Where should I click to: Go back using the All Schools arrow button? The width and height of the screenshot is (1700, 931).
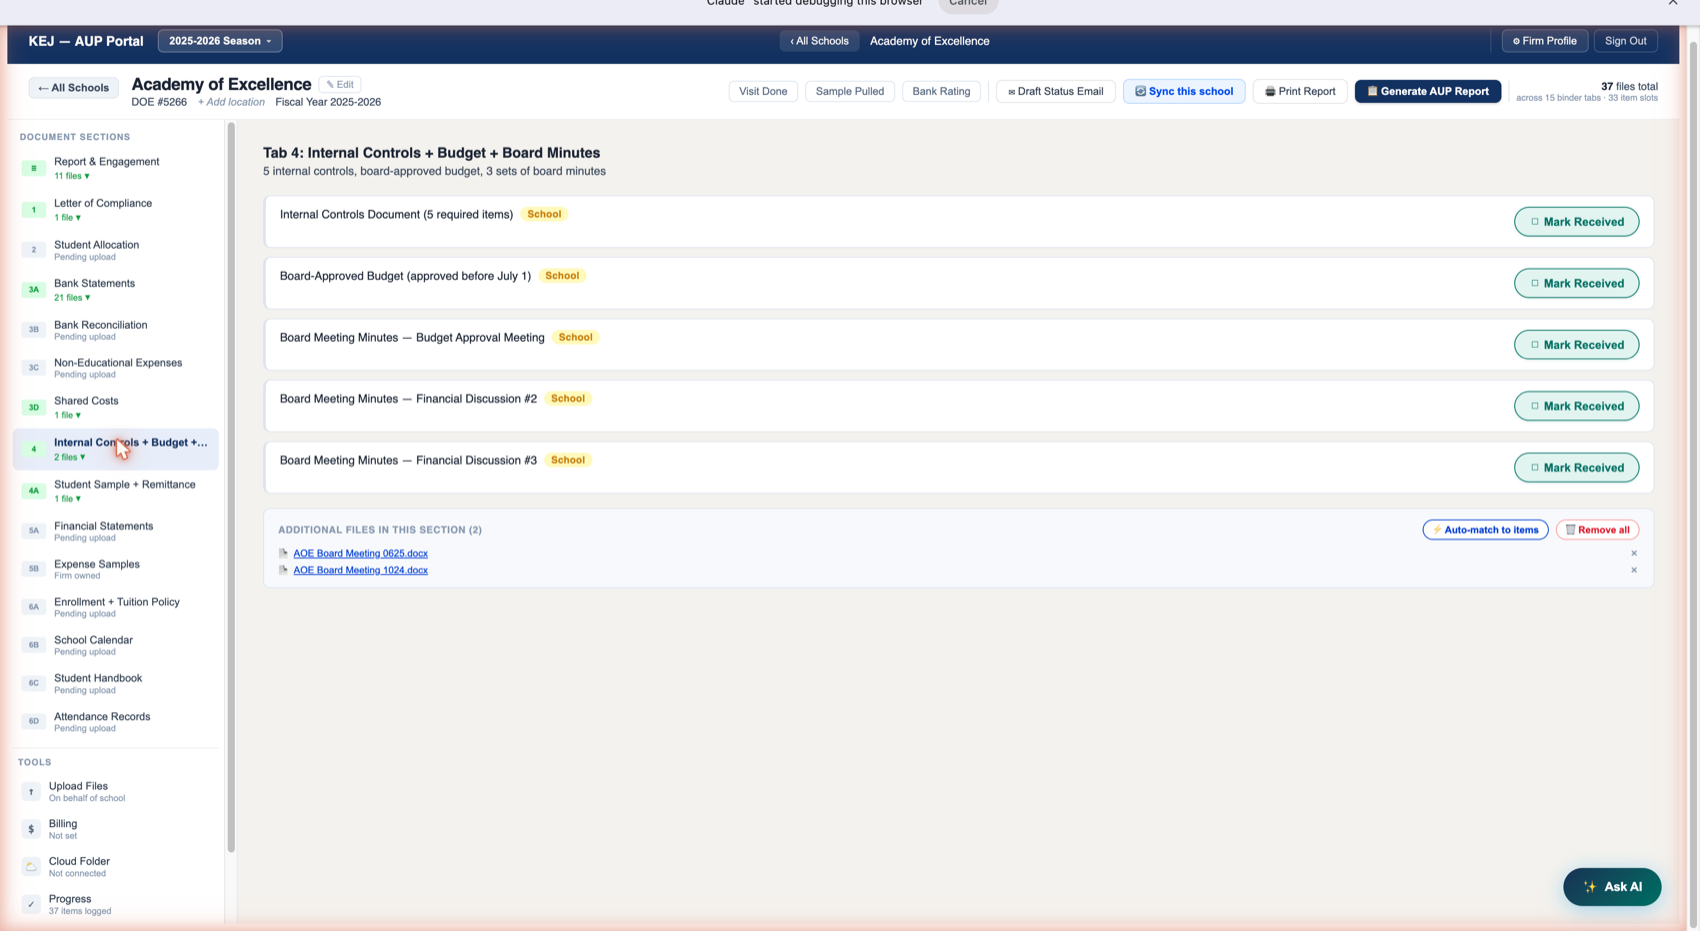pos(73,88)
